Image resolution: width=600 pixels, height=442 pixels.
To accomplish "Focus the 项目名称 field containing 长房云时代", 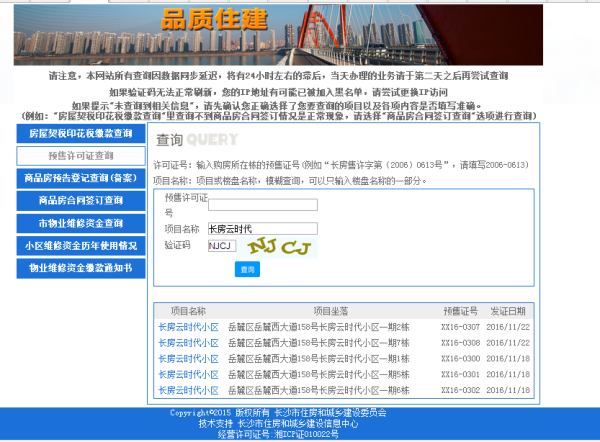I will click(x=262, y=229).
